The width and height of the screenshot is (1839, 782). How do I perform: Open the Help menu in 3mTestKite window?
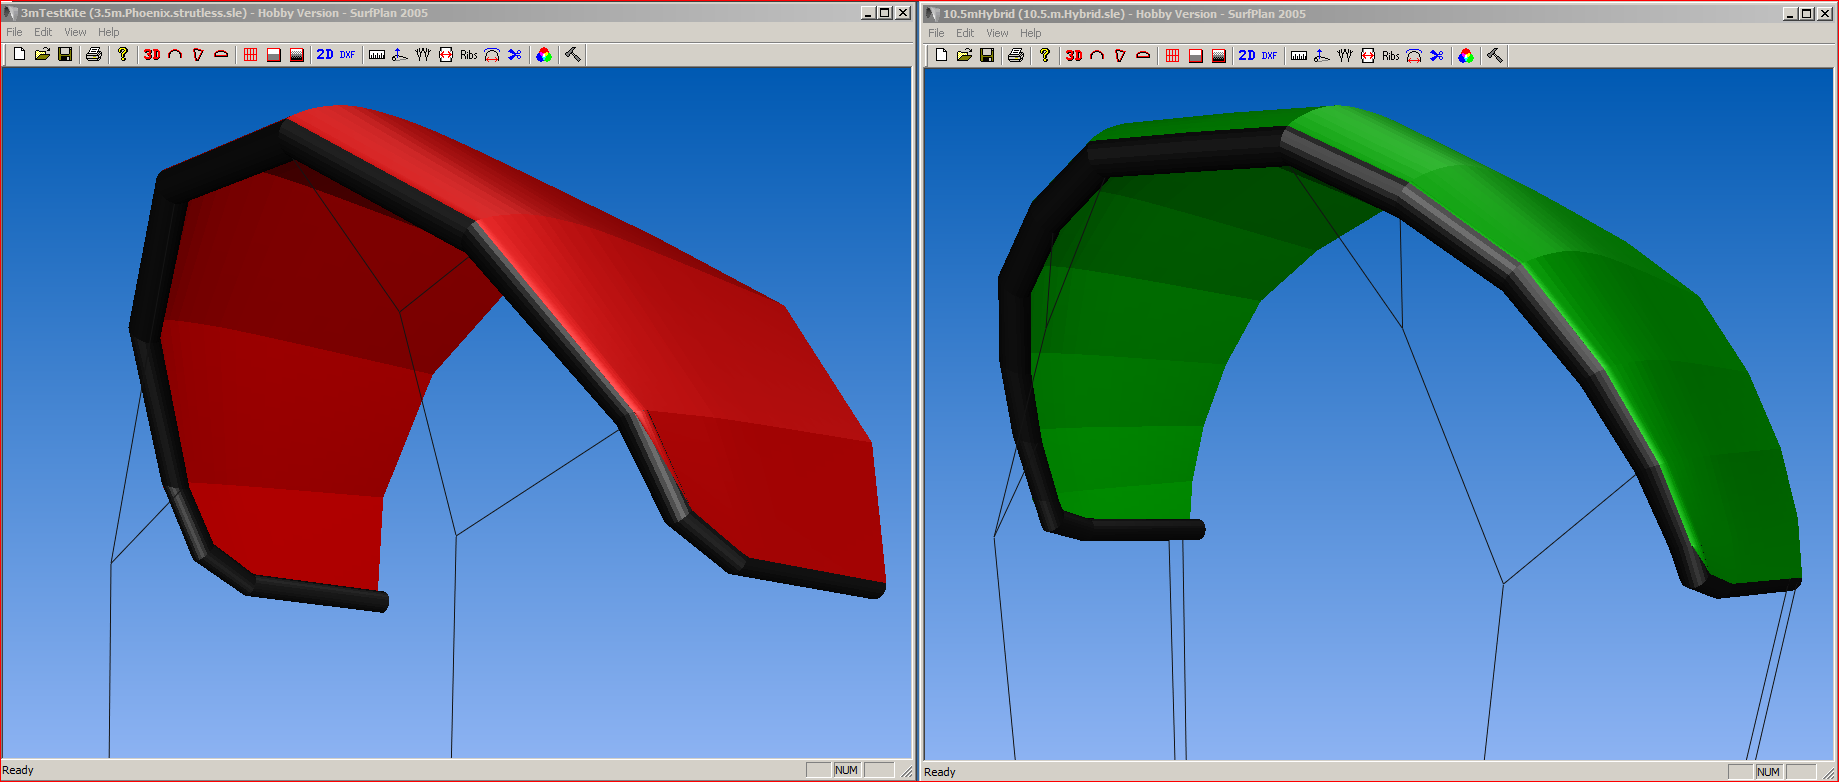pyautogui.click(x=108, y=32)
